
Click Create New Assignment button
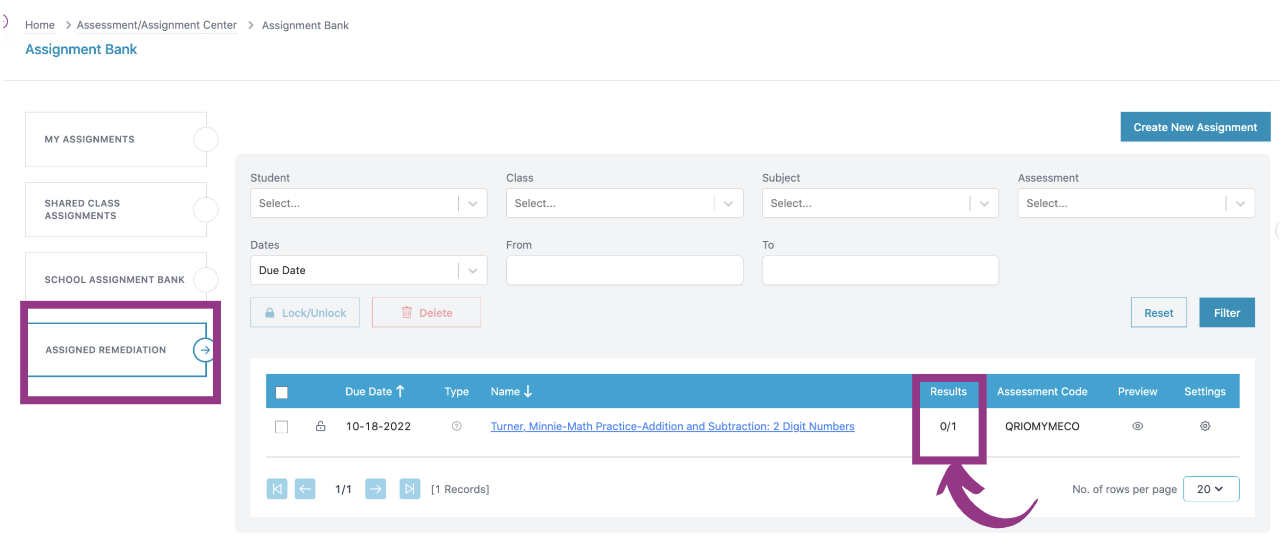point(1195,127)
